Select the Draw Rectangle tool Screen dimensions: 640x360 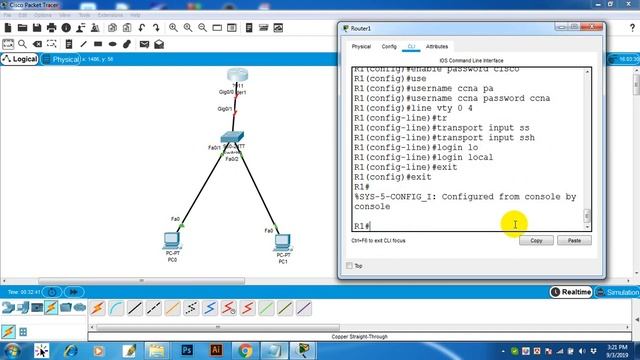[x=98, y=44]
